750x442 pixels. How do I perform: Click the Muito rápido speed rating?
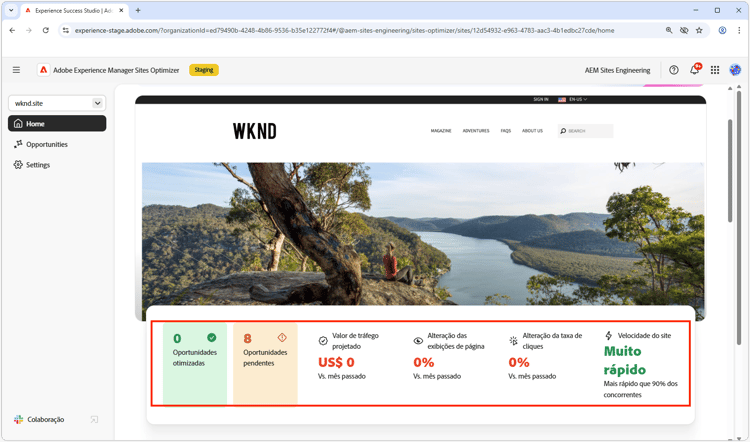click(x=624, y=360)
